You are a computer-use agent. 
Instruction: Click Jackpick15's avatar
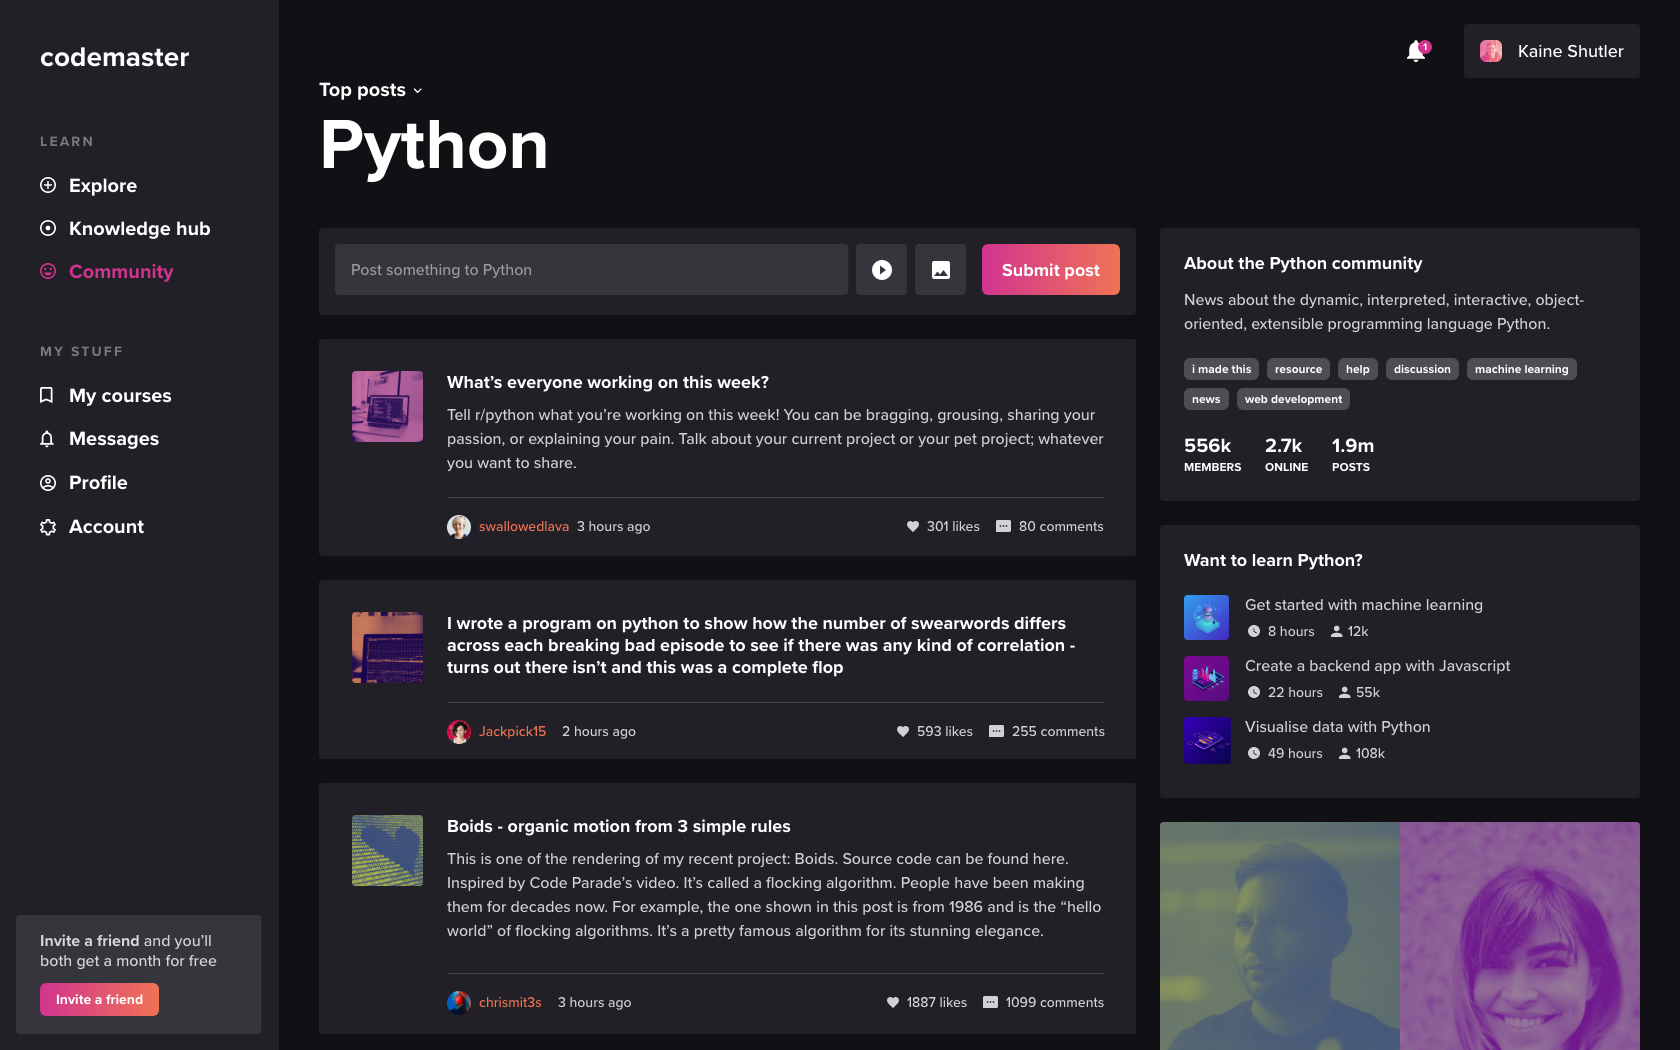459,732
